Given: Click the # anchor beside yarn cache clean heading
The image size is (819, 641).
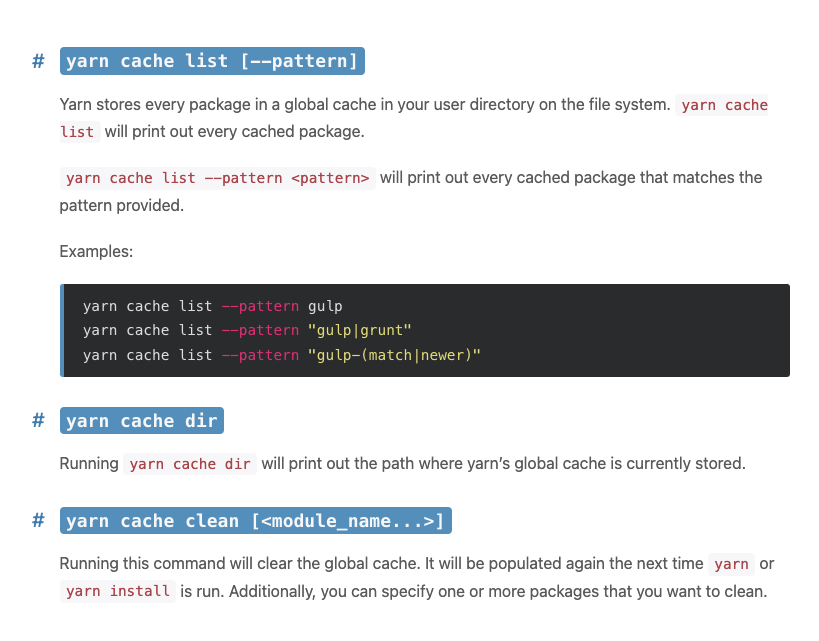Looking at the screenshot, I should tap(38, 520).
